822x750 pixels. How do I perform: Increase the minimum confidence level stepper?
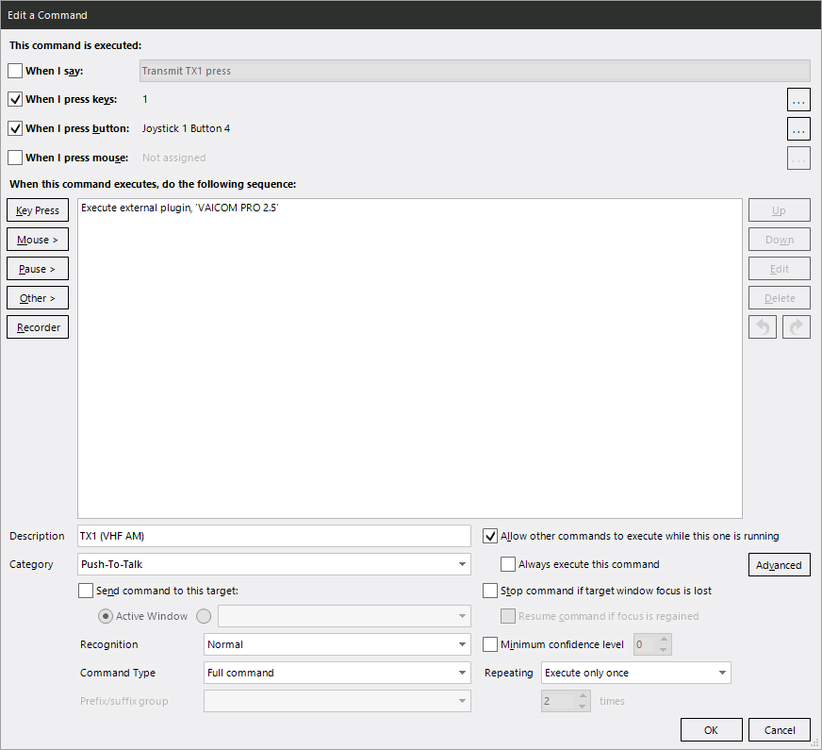pos(664,639)
